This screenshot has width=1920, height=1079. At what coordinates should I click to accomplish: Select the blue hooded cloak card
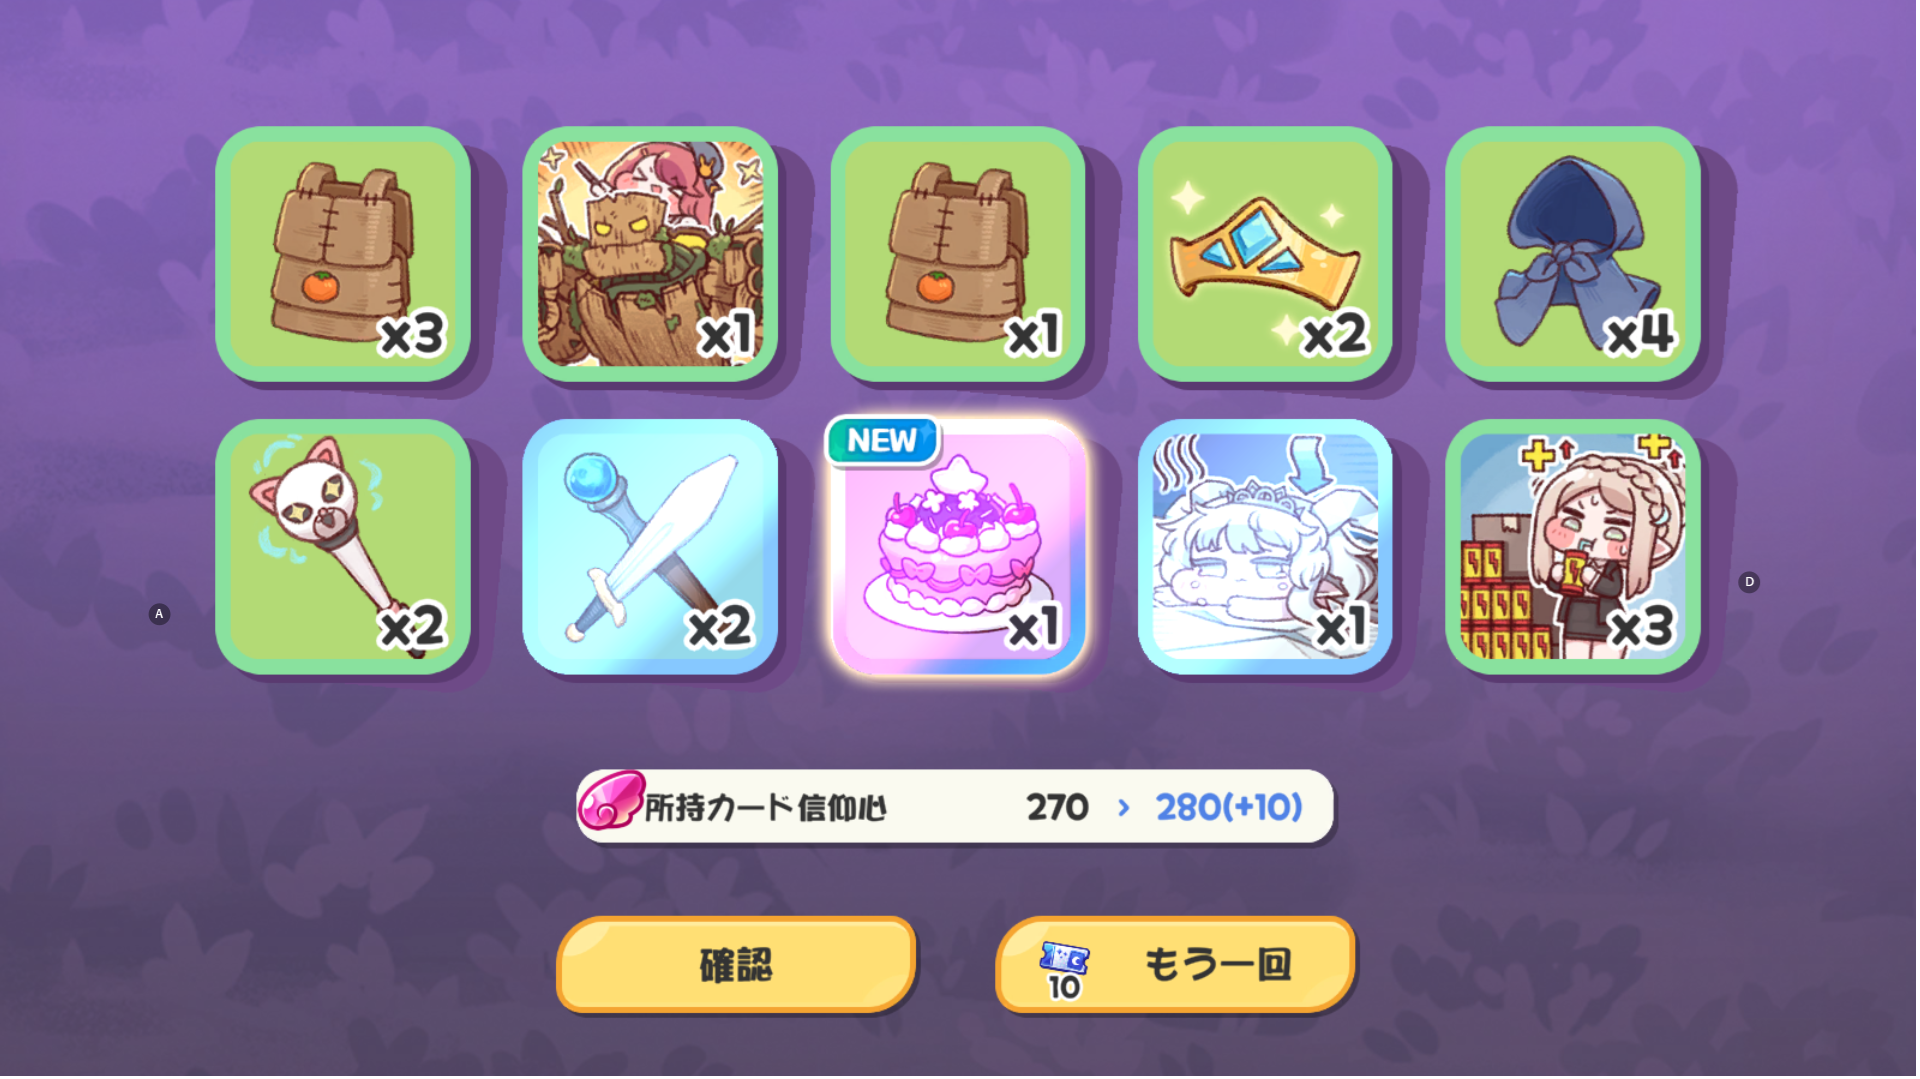[1573, 254]
